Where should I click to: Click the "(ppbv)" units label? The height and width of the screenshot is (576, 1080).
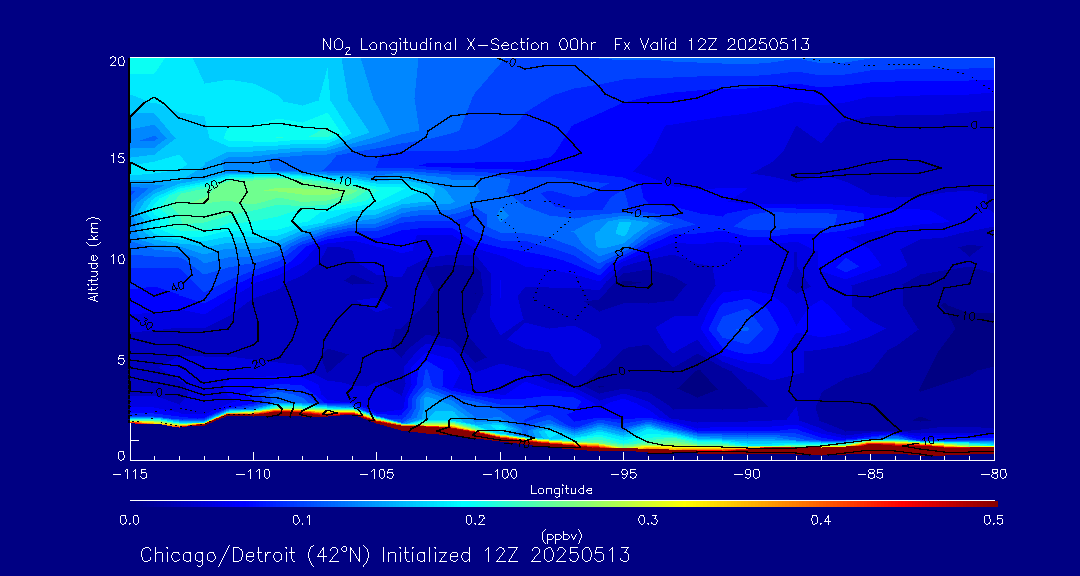(x=562, y=535)
